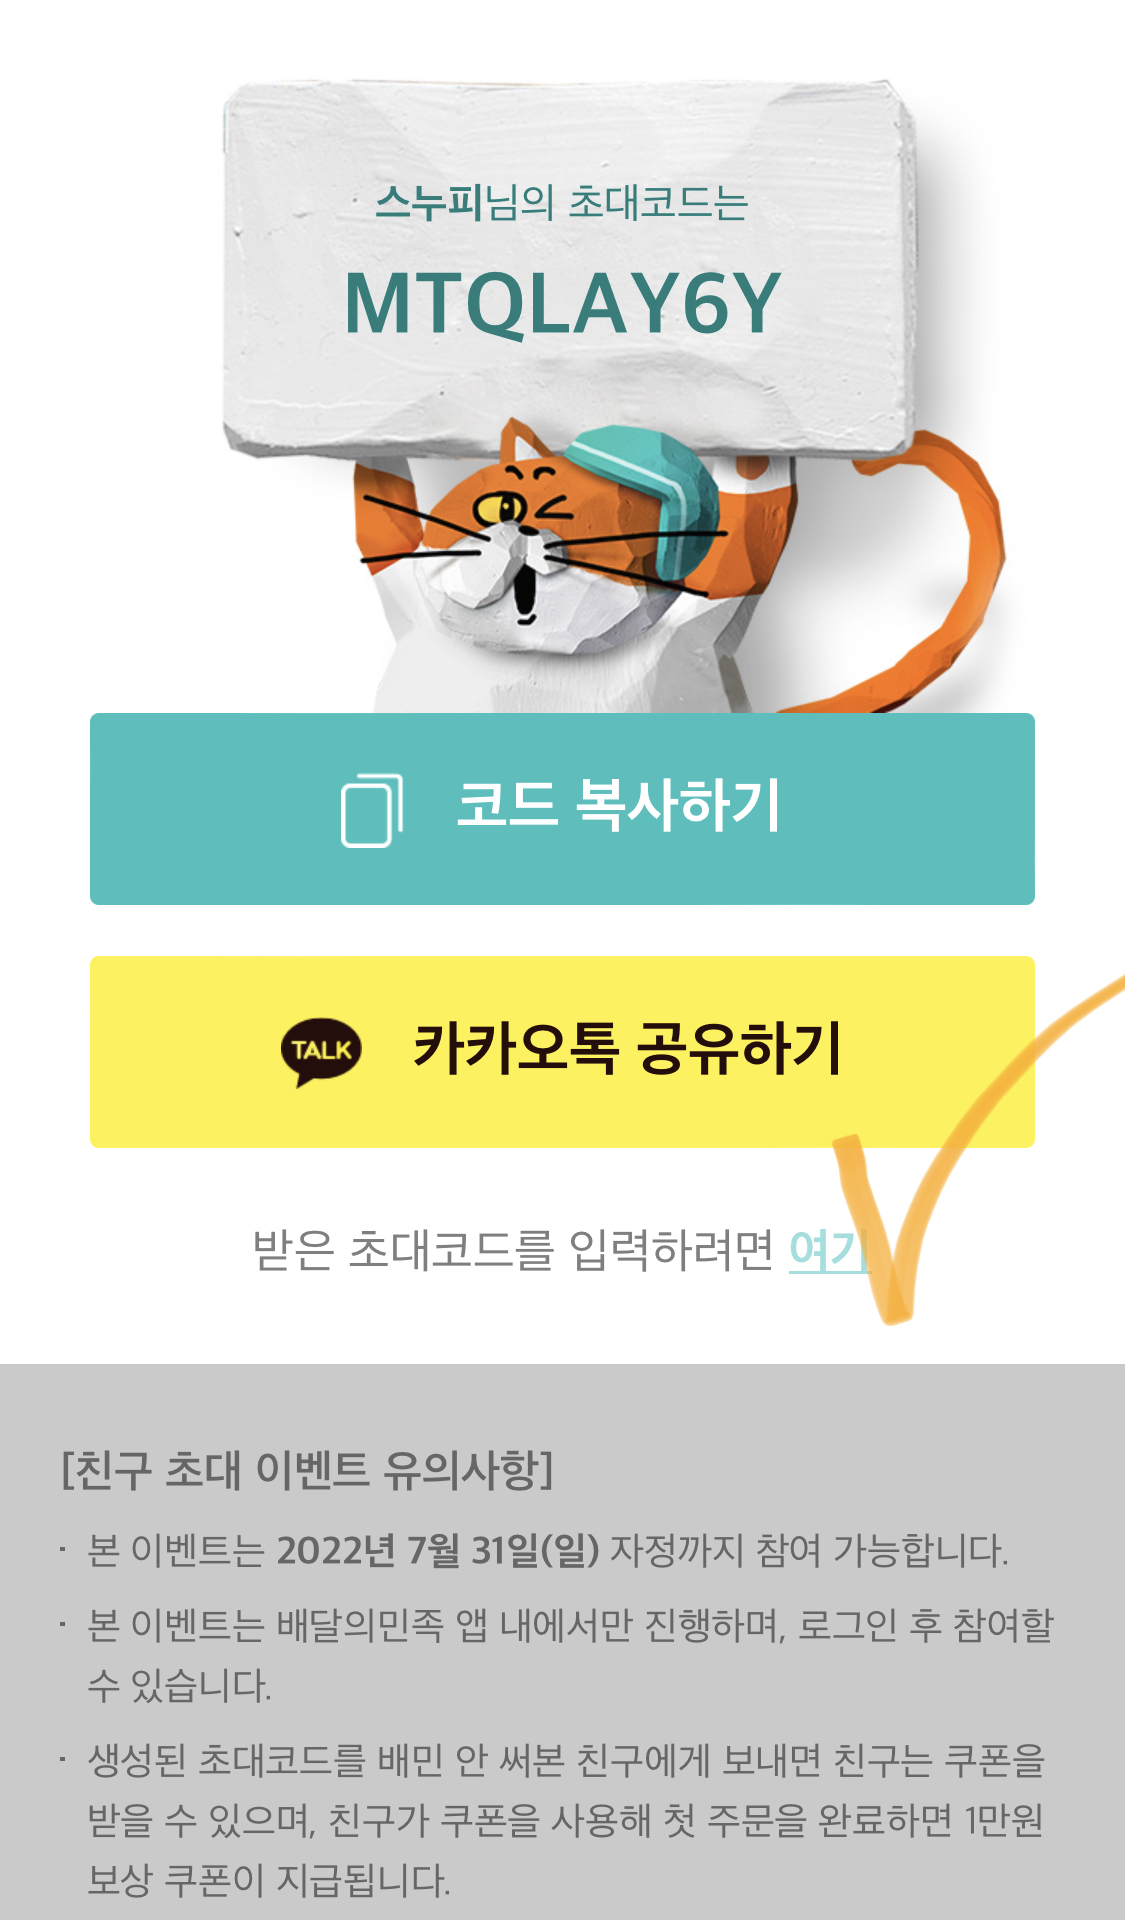Click the copy pages icon
The width and height of the screenshot is (1125, 1920).
(372, 810)
